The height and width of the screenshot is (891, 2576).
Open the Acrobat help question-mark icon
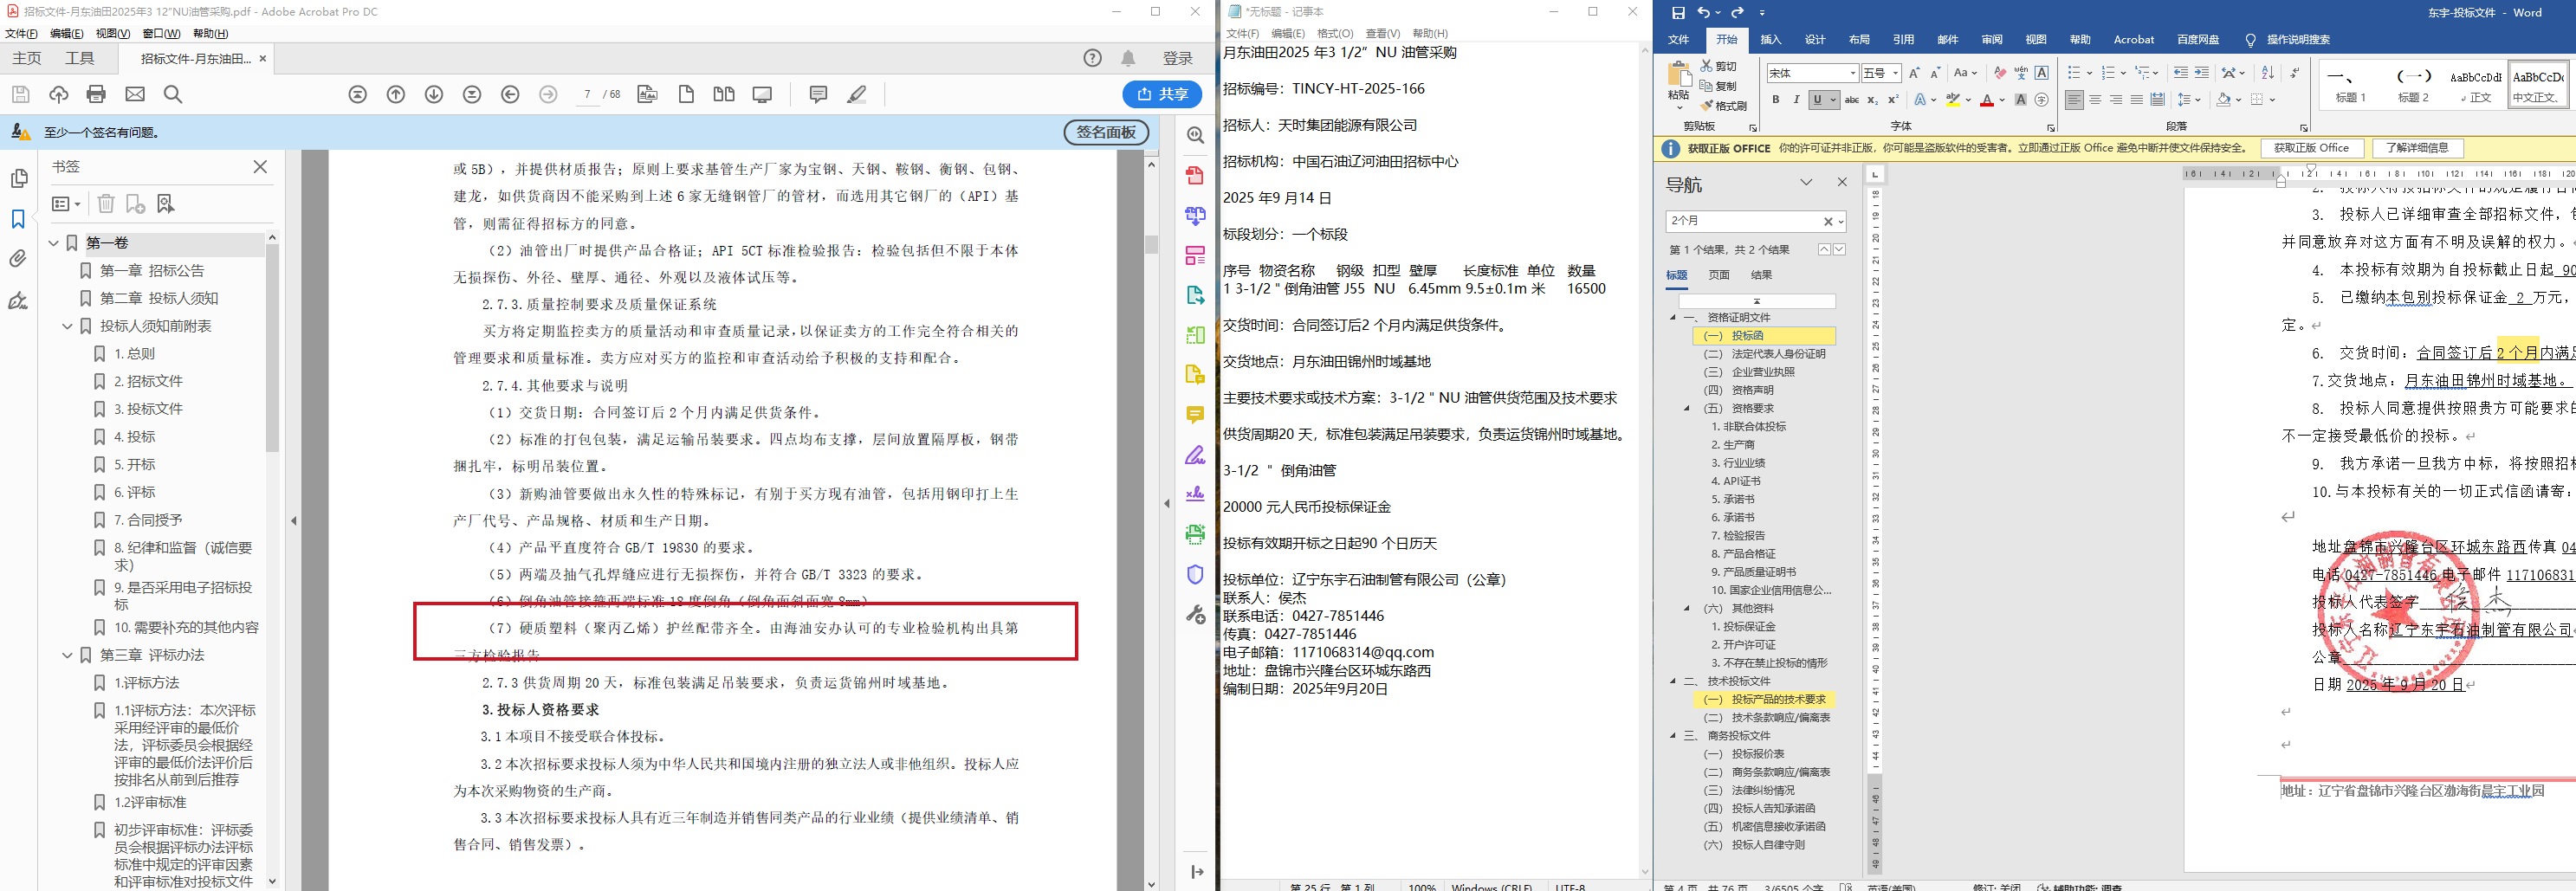pyautogui.click(x=1093, y=58)
